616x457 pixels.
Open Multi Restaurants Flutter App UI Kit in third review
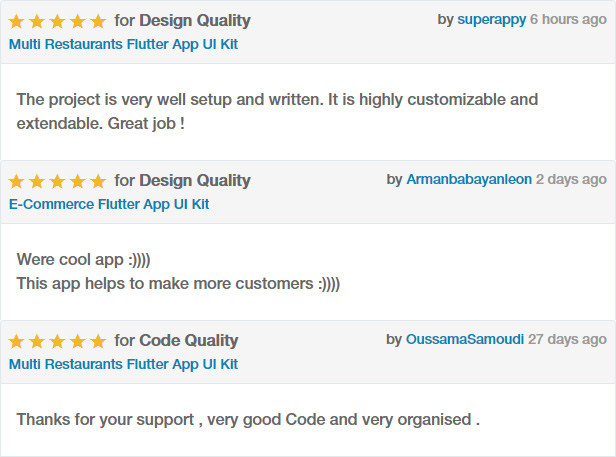pyautogui.click(x=123, y=364)
